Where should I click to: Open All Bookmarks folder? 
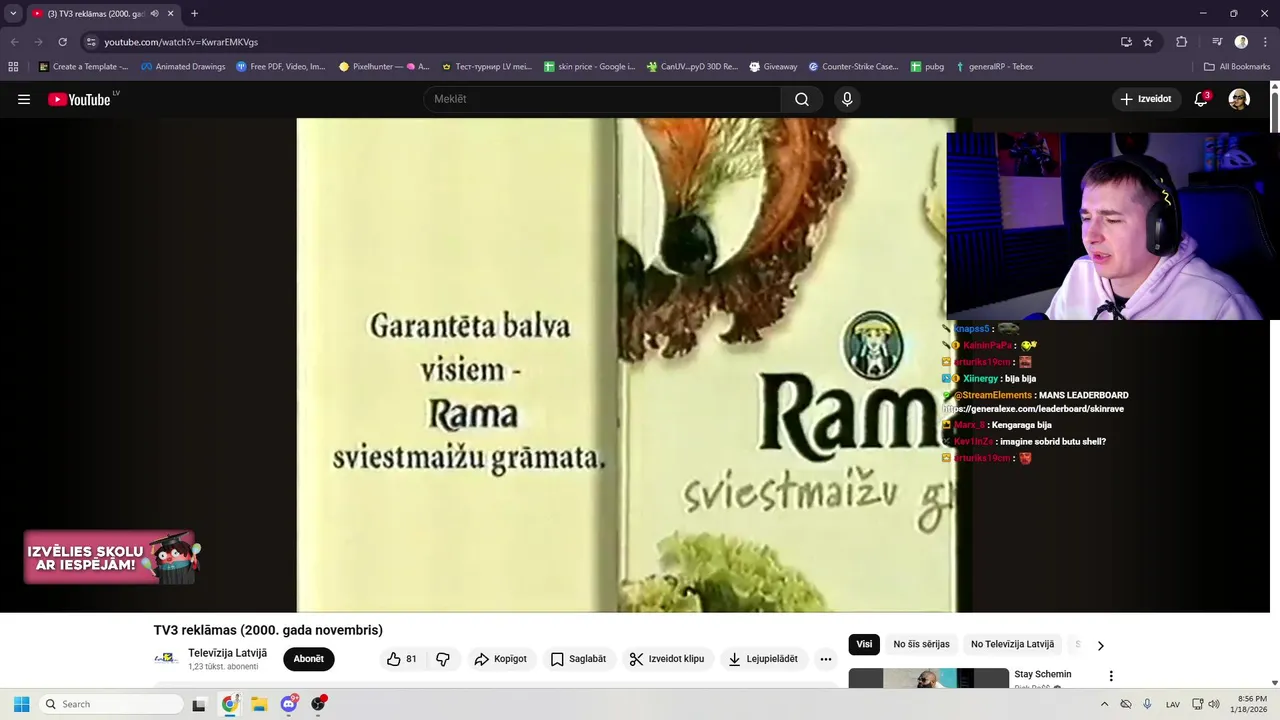(x=1237, y=67)
